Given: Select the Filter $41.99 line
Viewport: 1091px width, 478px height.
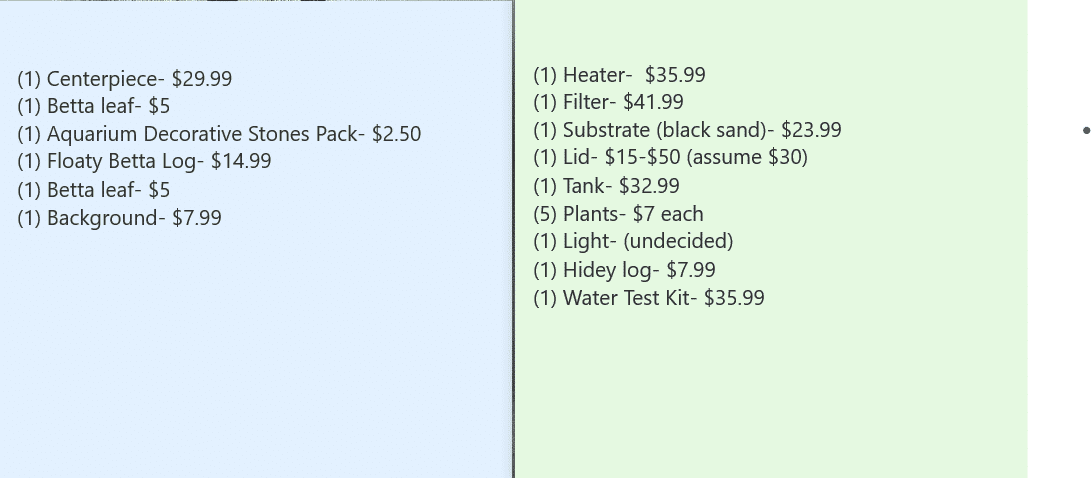Looking at the screenshot, I should coord(608,102).
